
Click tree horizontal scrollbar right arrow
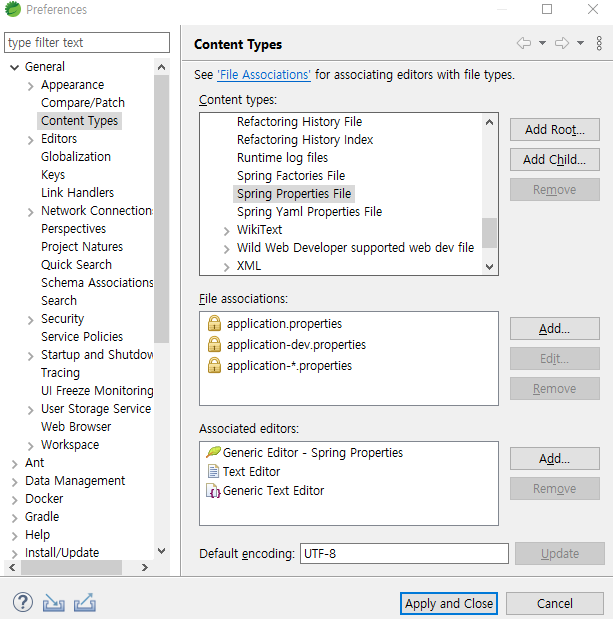pos(145,567)
